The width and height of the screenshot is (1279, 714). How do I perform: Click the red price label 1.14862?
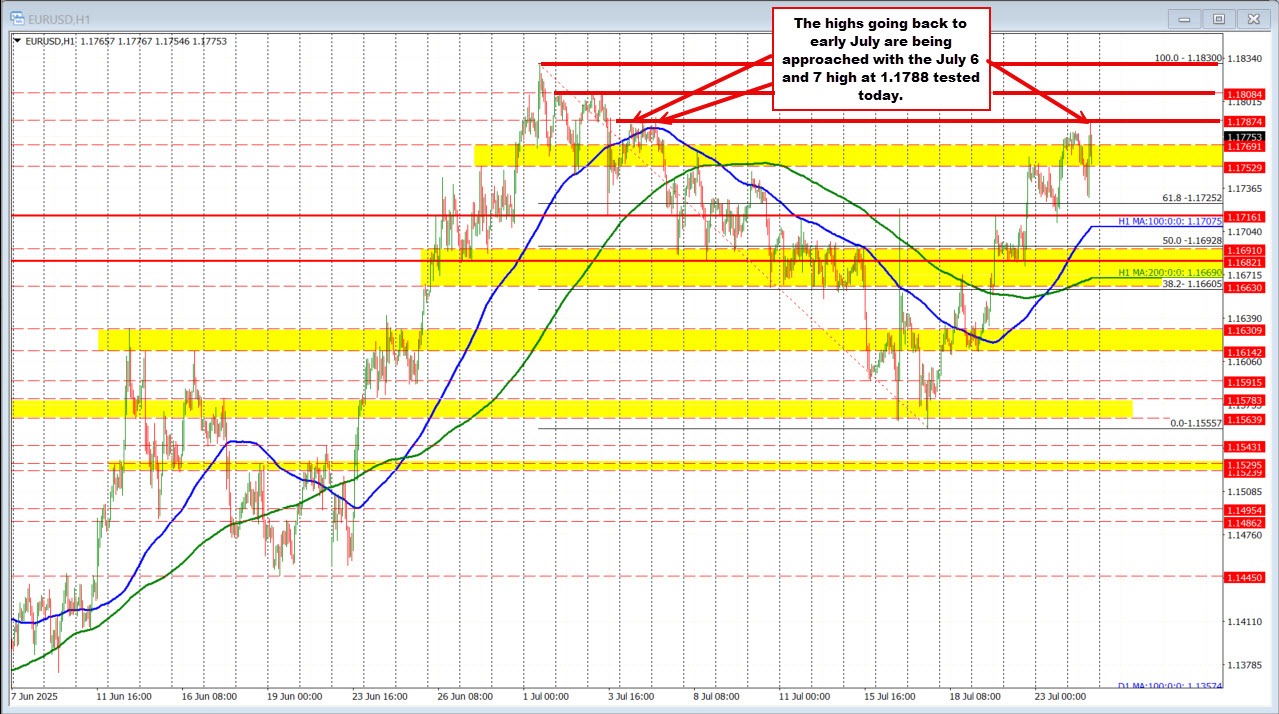point(1245,523)
